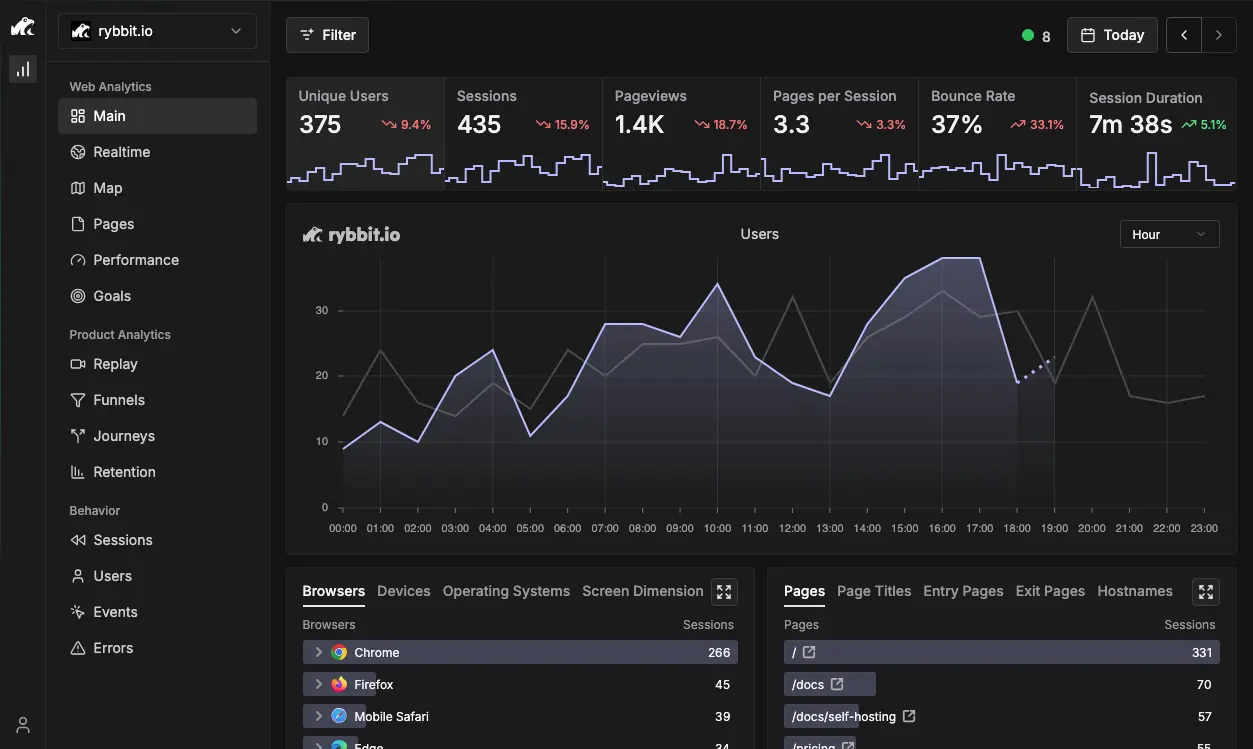
Task: Open external link icon beside /docs/self-hosting
Action: click(x=909, y=716)
